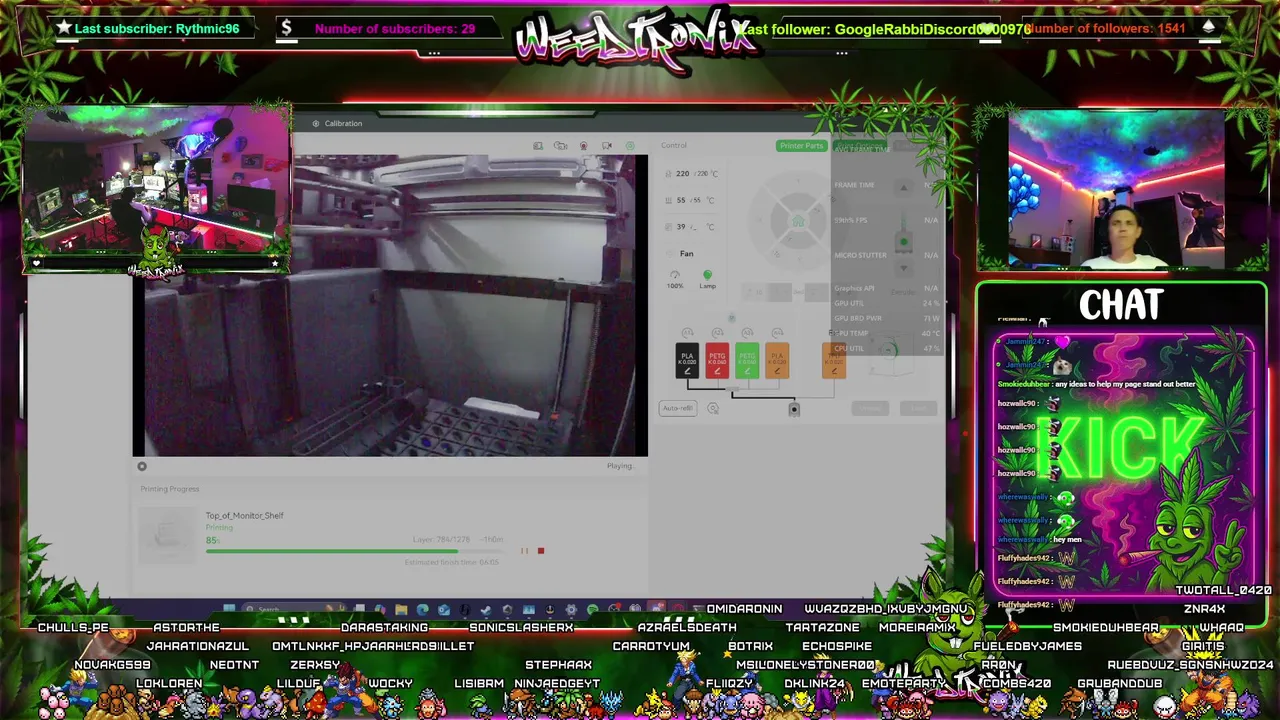Click the room webcam thumbnail
This screenshot has height=720, width=1280.
(x=156, y=188)
